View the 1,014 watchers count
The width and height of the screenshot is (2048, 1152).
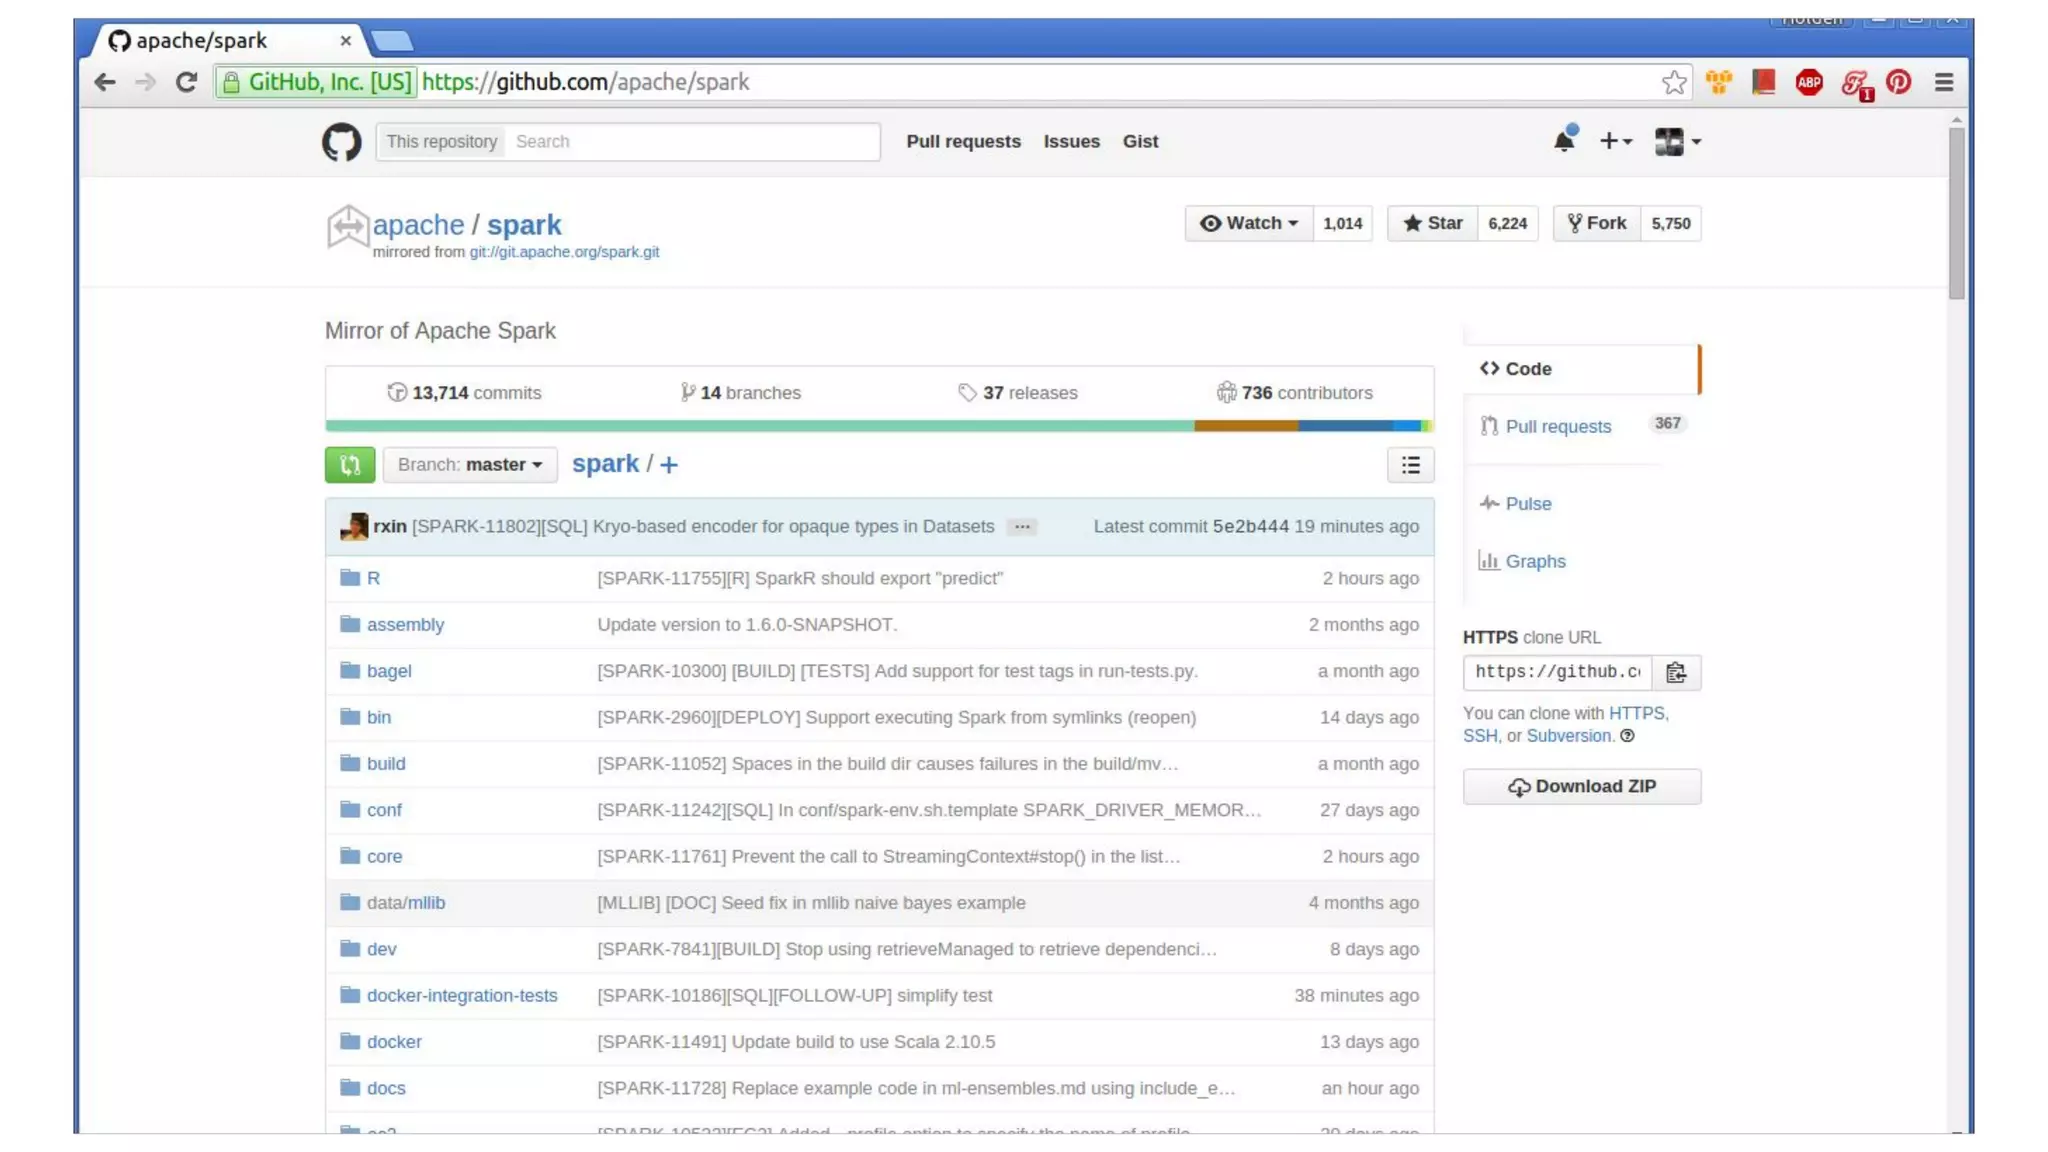[1342, 223]
